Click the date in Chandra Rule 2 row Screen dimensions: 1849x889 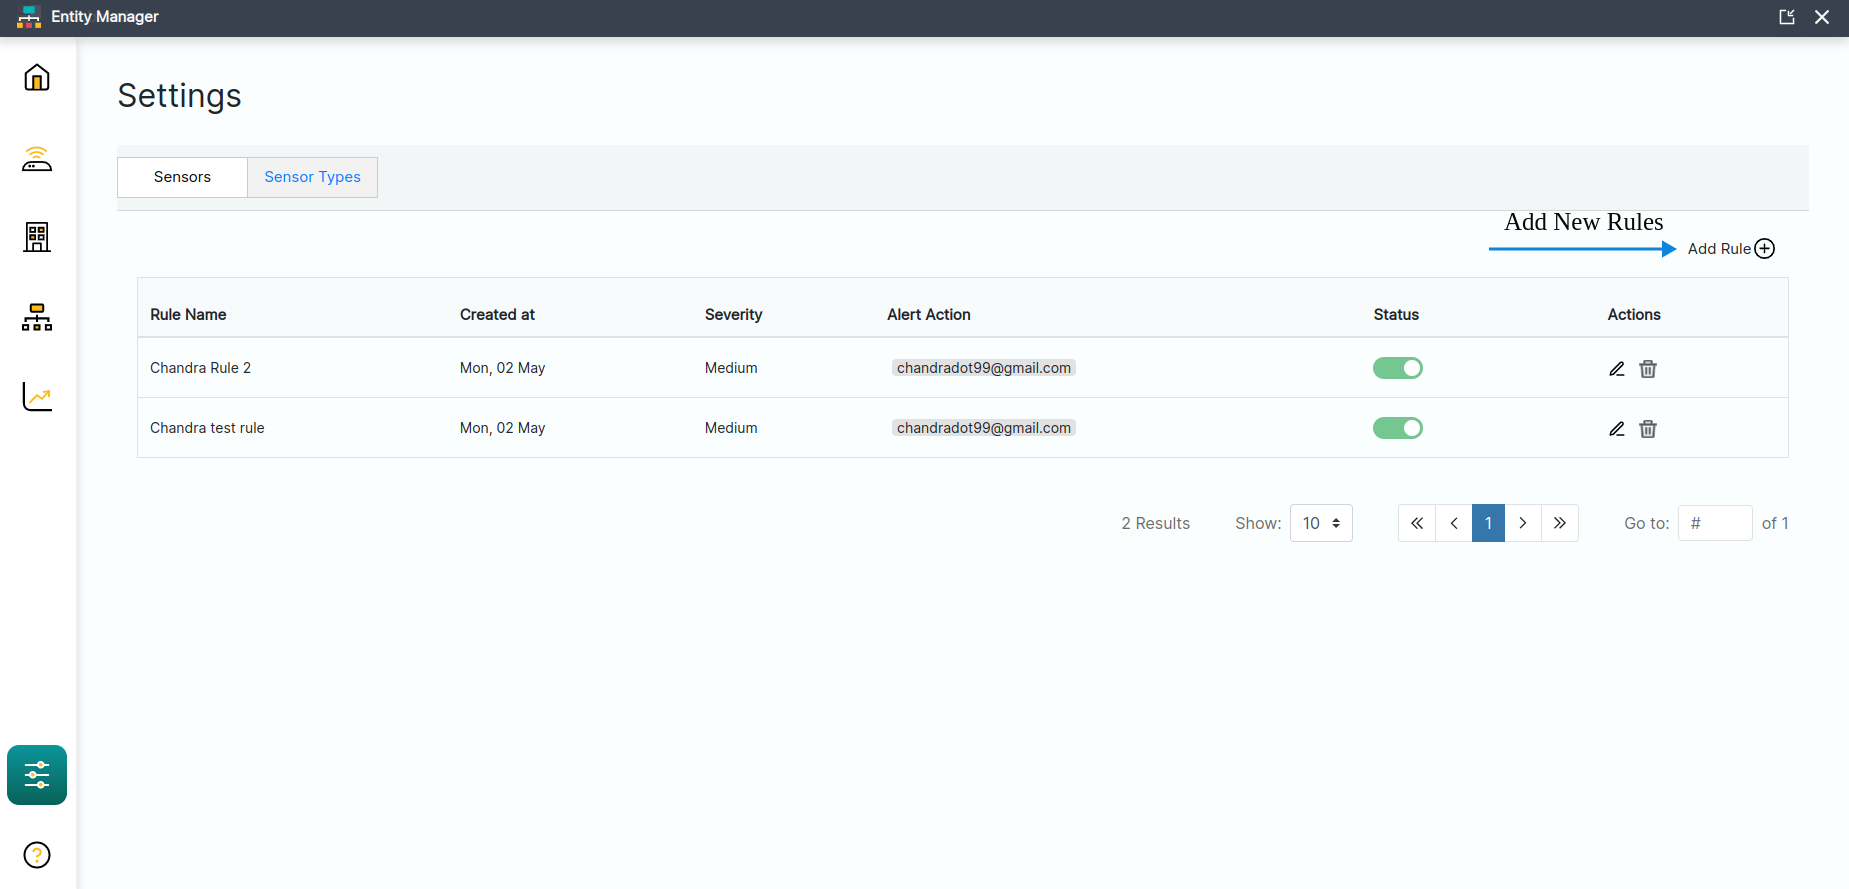pos(502,368)
